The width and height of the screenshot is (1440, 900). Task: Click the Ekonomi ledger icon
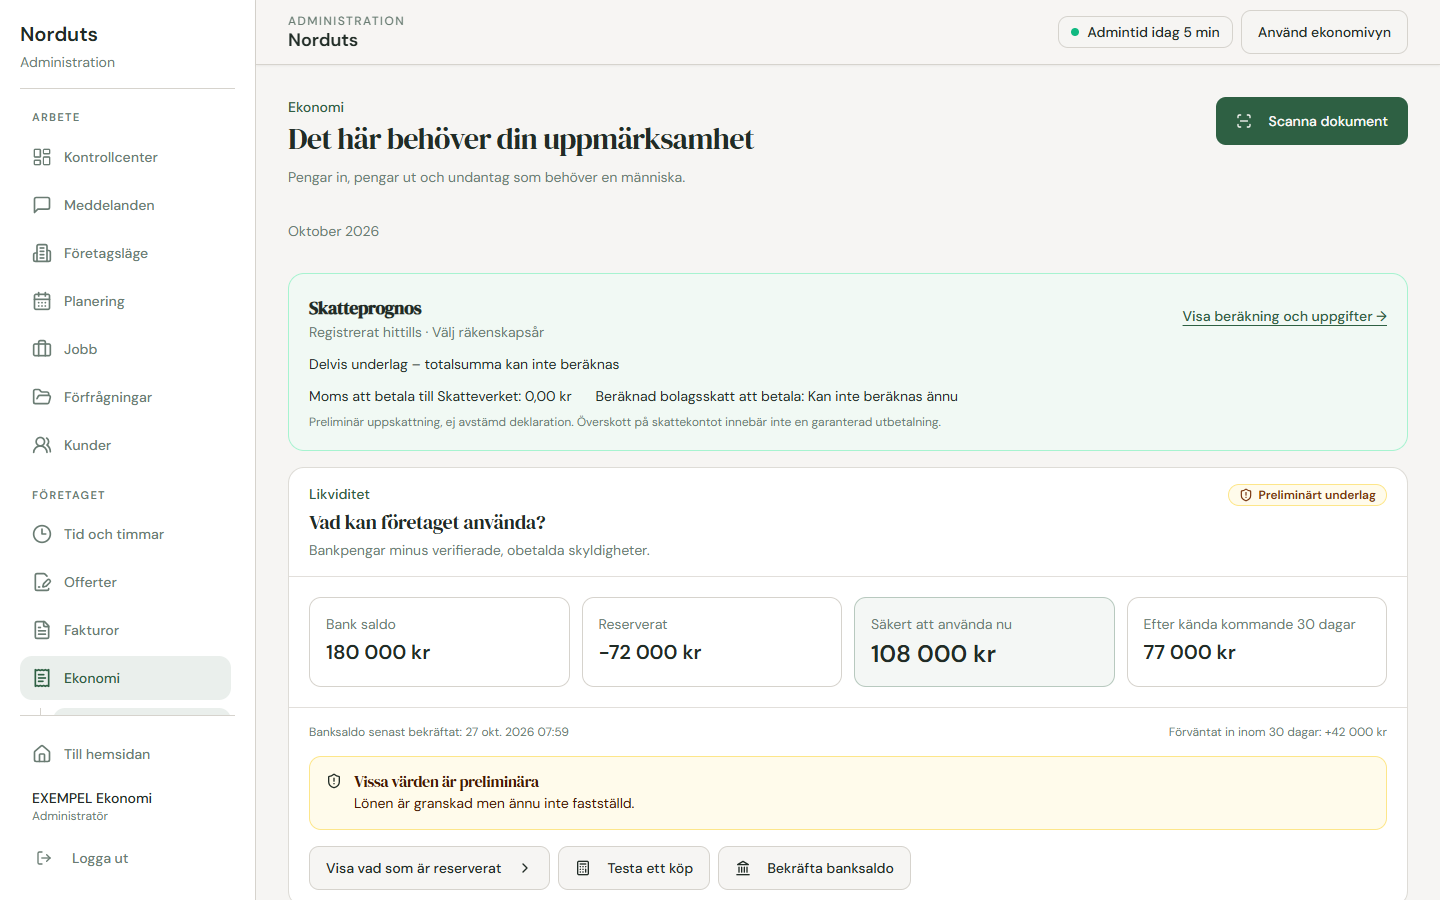(42, 678)
